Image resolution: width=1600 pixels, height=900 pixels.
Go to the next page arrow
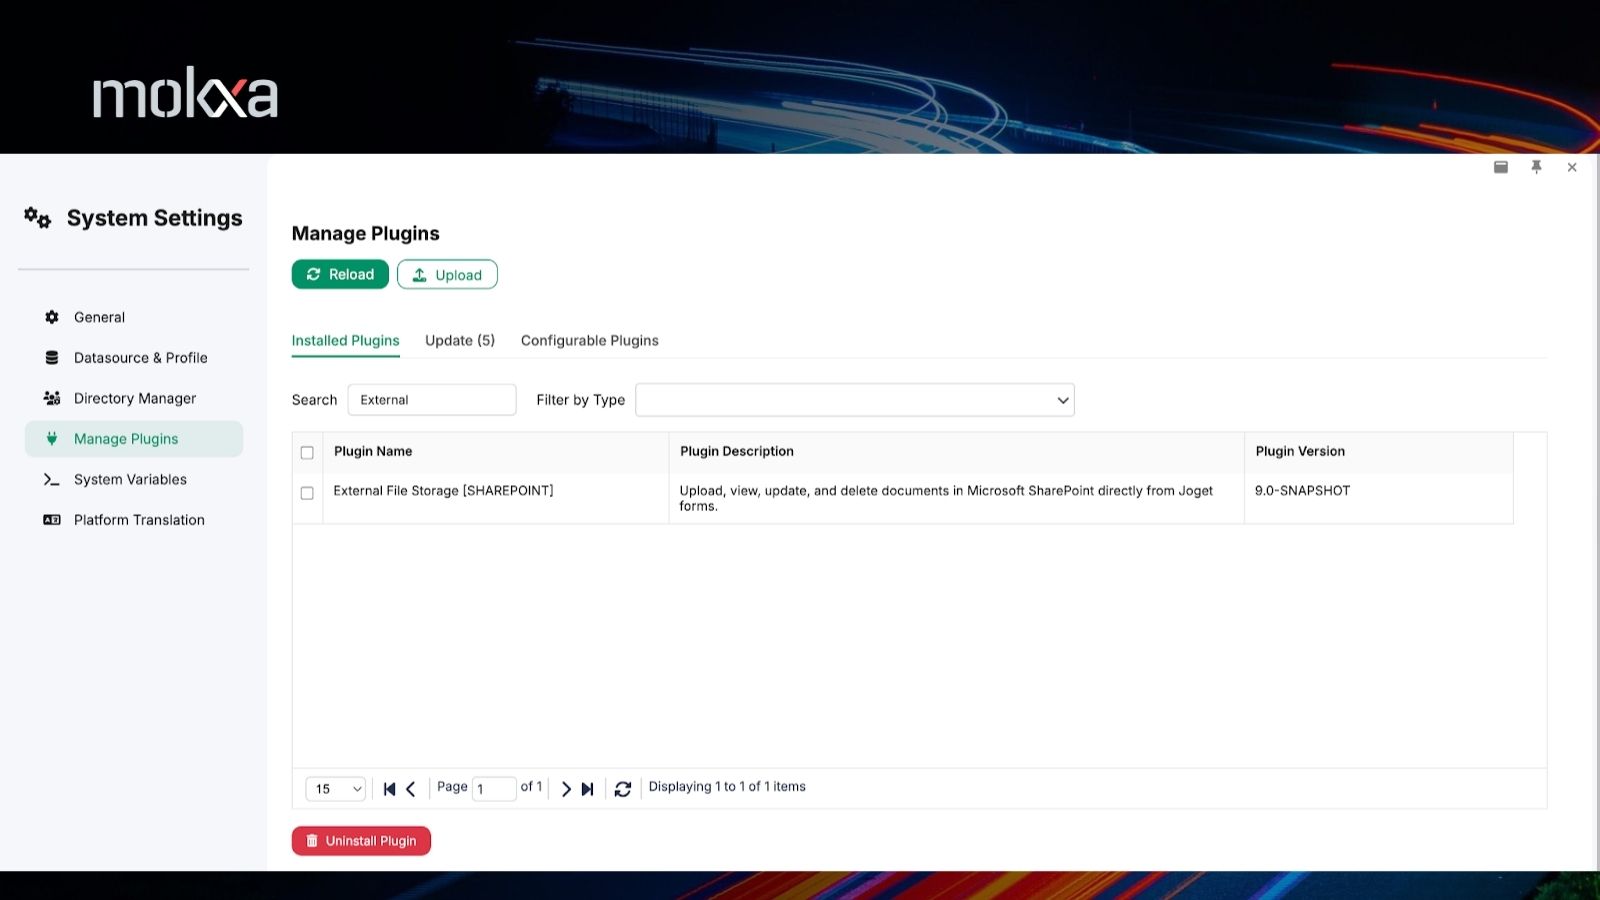(566, 789)
